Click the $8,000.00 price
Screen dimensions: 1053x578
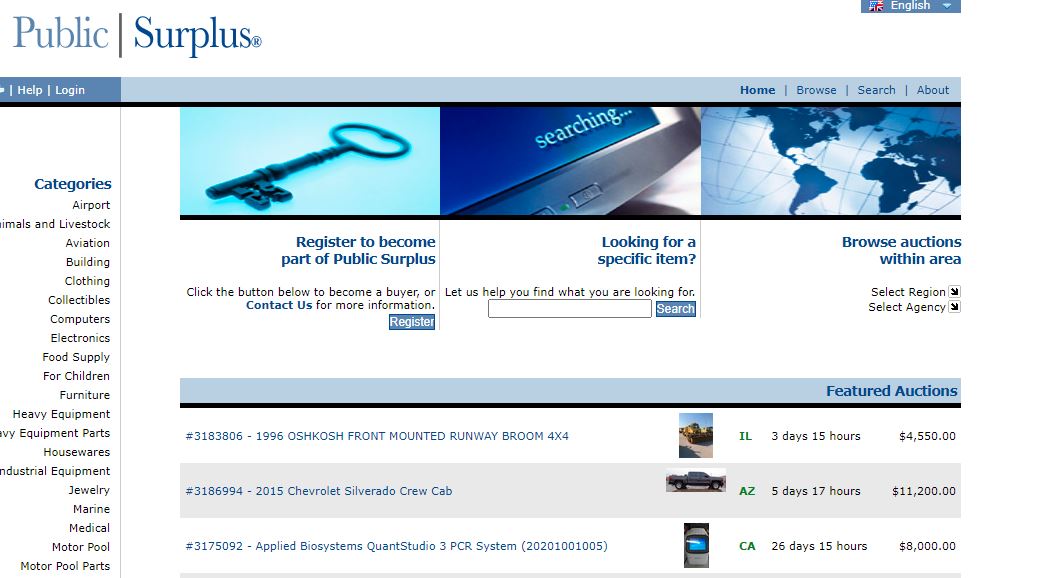pos(927,546)
